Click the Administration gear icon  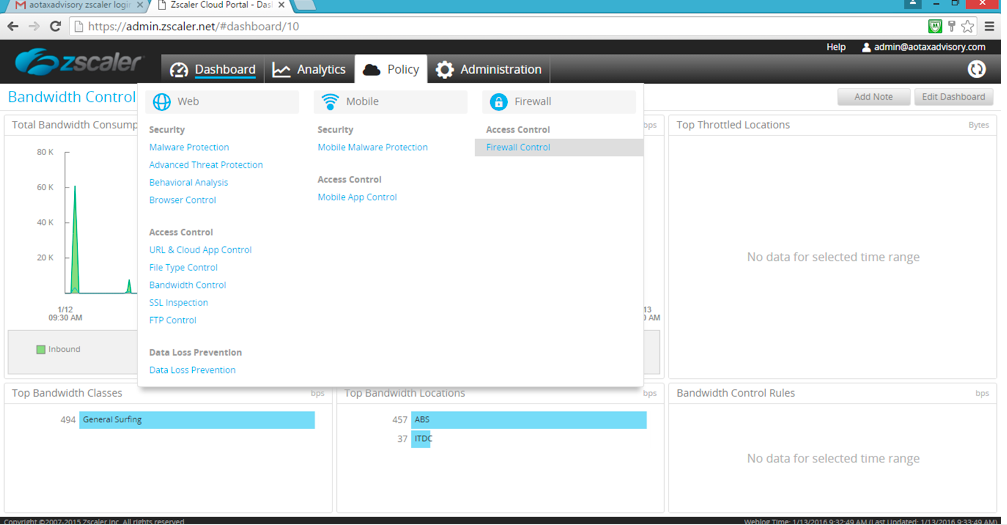[x=444, y=69]
